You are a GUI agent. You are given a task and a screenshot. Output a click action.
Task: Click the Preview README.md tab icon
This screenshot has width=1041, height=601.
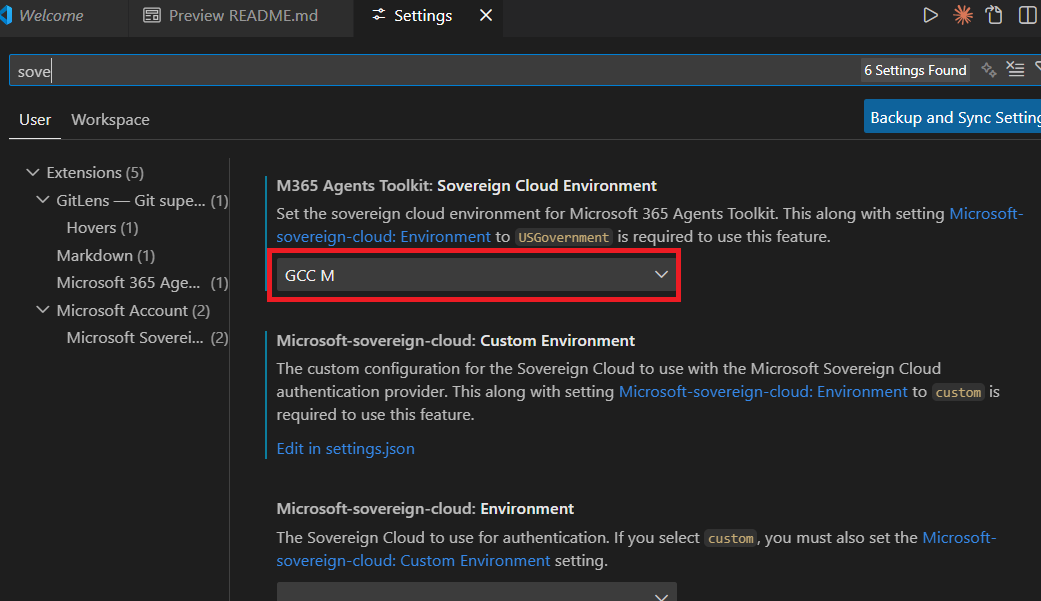point(152,16)
